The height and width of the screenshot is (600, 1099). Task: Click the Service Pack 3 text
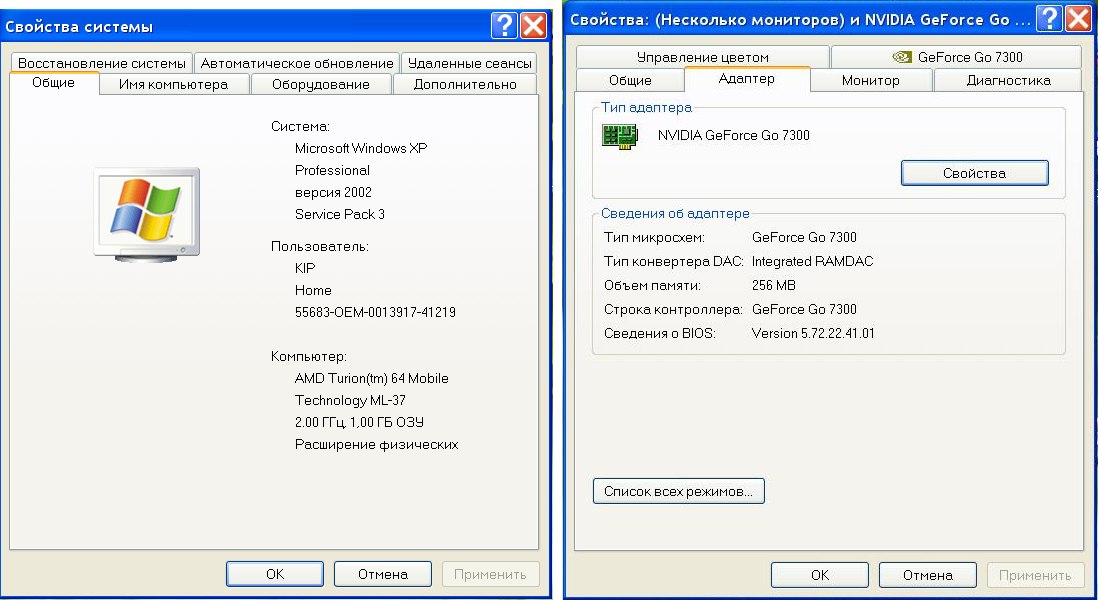pos(340,214)
